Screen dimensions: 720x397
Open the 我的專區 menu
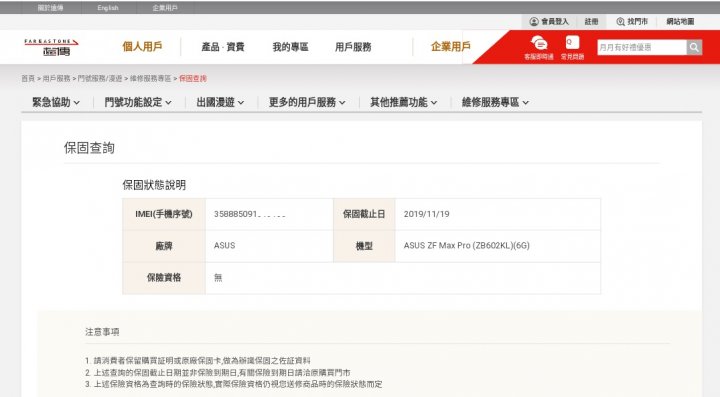[290, 47]
